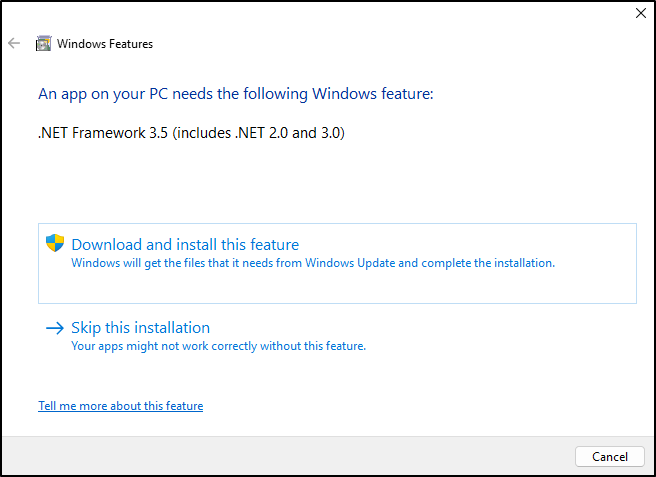Select the Windows Update files description text
The height and width of the screenshot is (477, 656).
313,263
